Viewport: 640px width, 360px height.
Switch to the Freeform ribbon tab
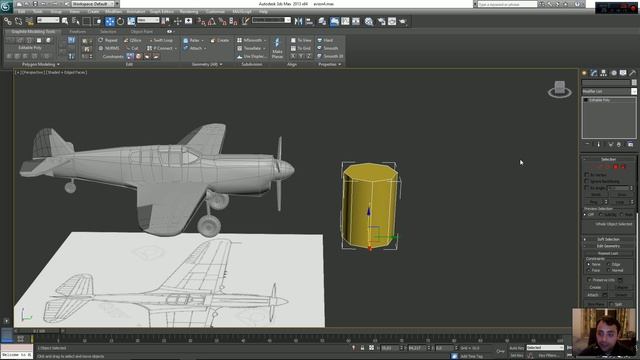[78, 31]
